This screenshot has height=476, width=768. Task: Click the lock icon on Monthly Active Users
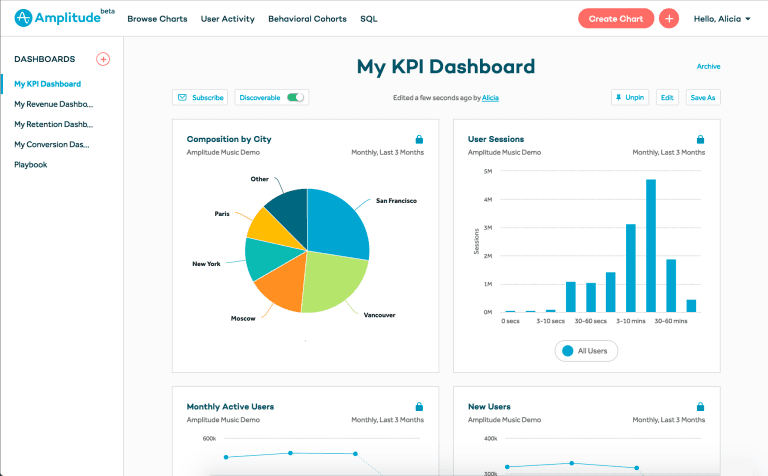[x=419, y=407]
